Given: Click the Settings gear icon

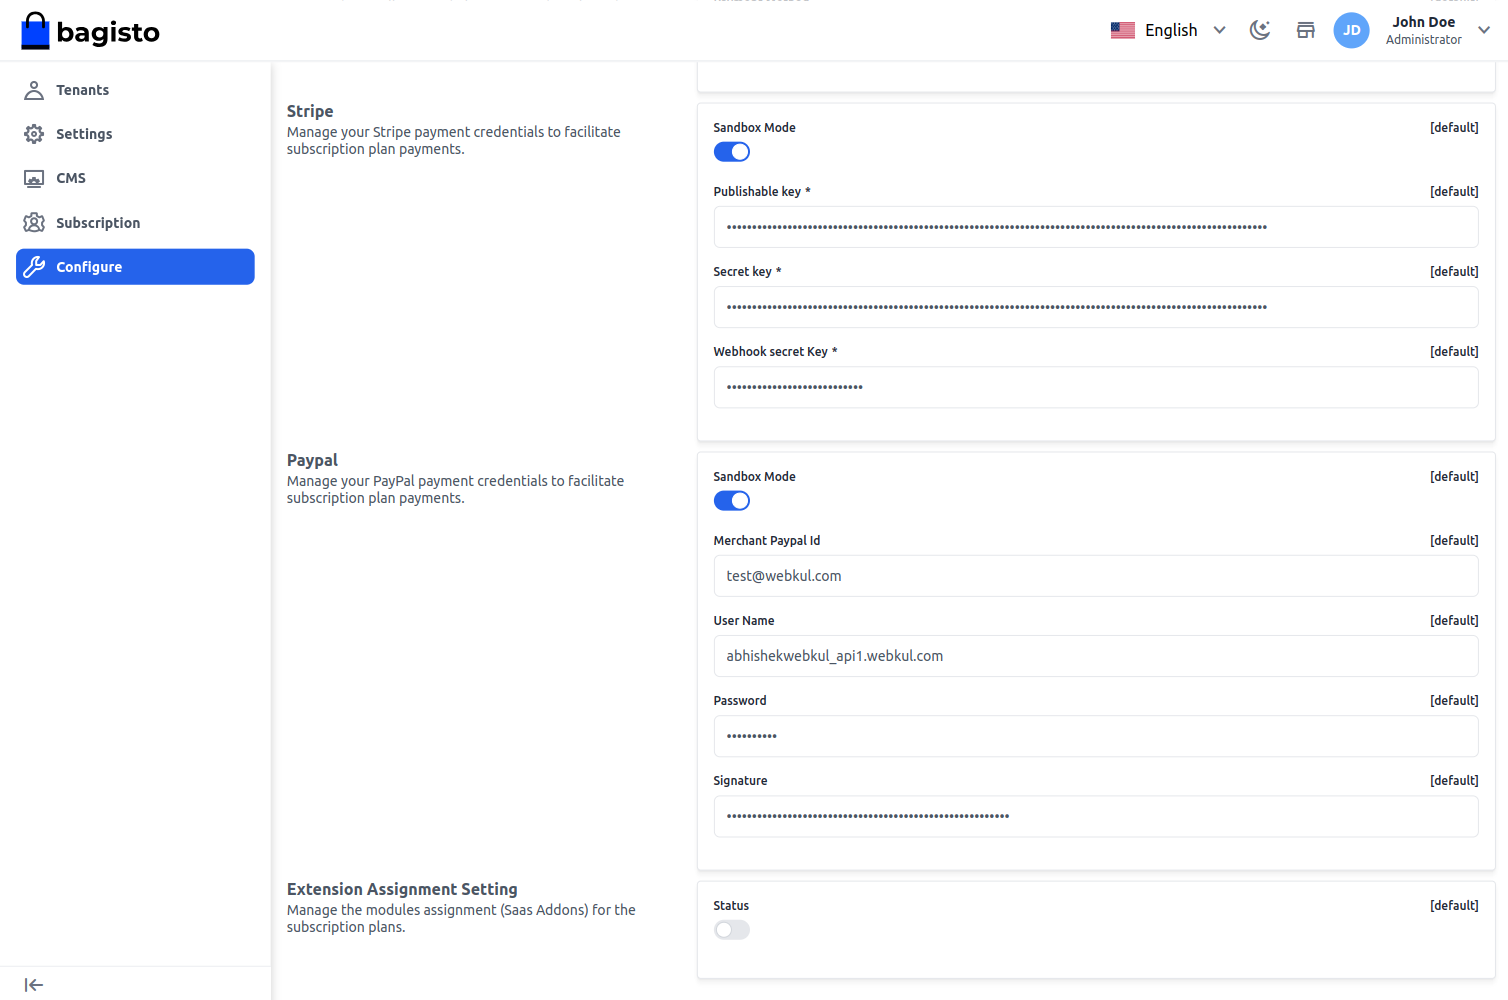Looking at the screenshot, I should pyautogui.click(x=34, y=134).
